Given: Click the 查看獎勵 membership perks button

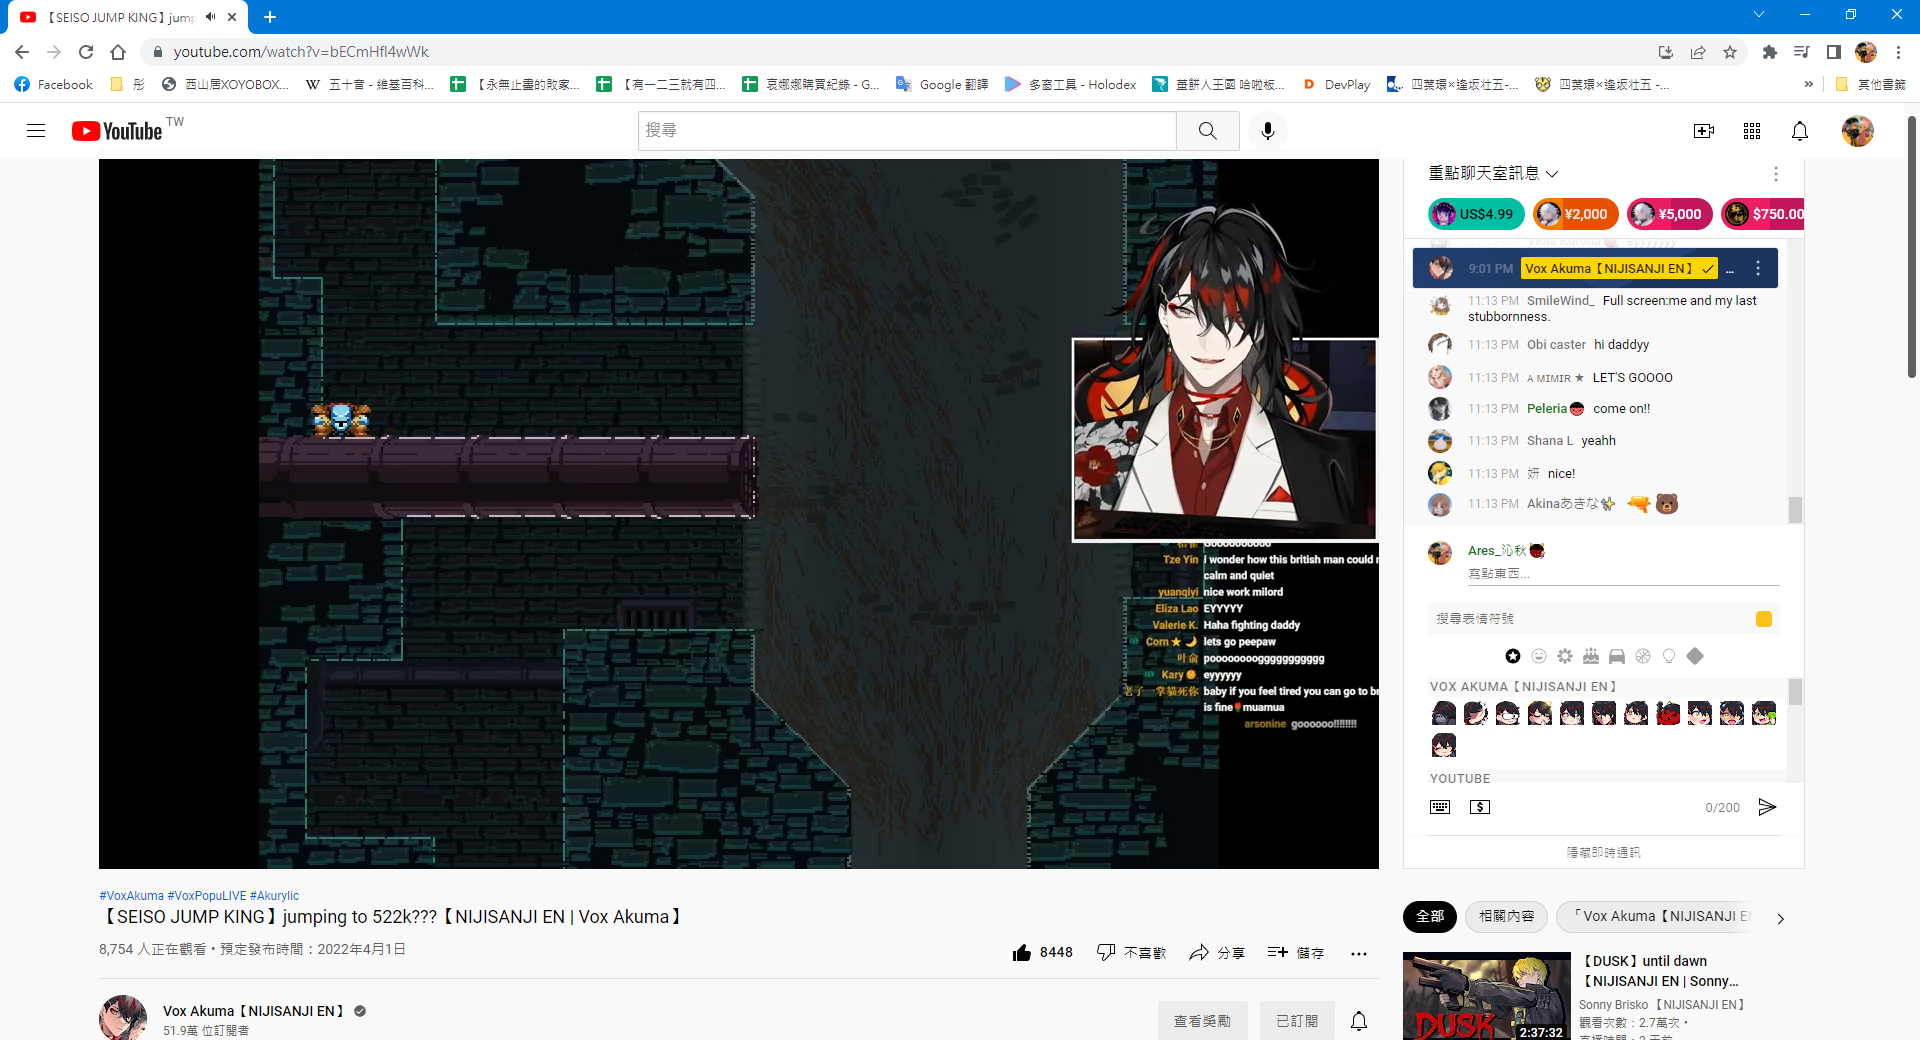Looking at the screenshot, I should click(1202, 1021).
